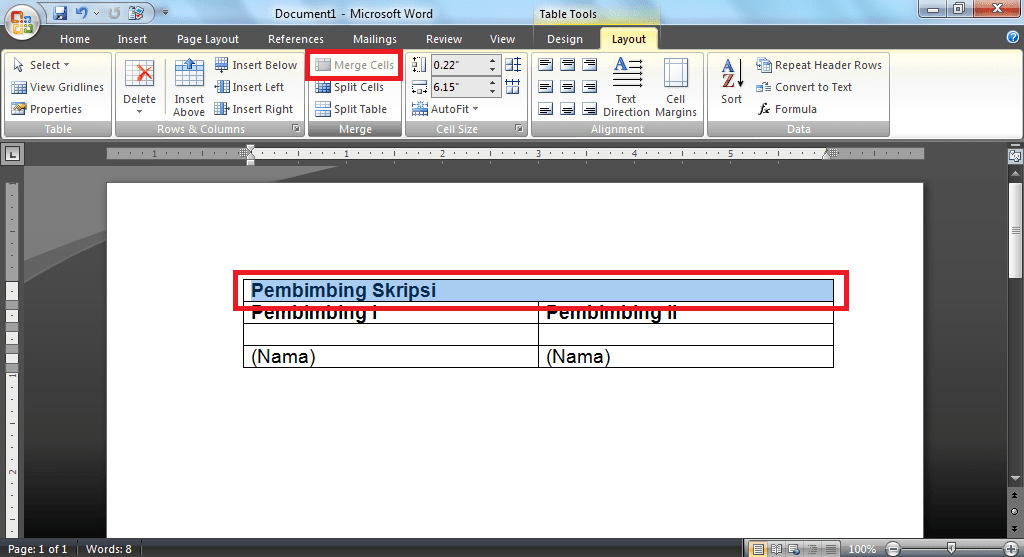
Task: Select Align Bottom Center
Action: [568, 109]
